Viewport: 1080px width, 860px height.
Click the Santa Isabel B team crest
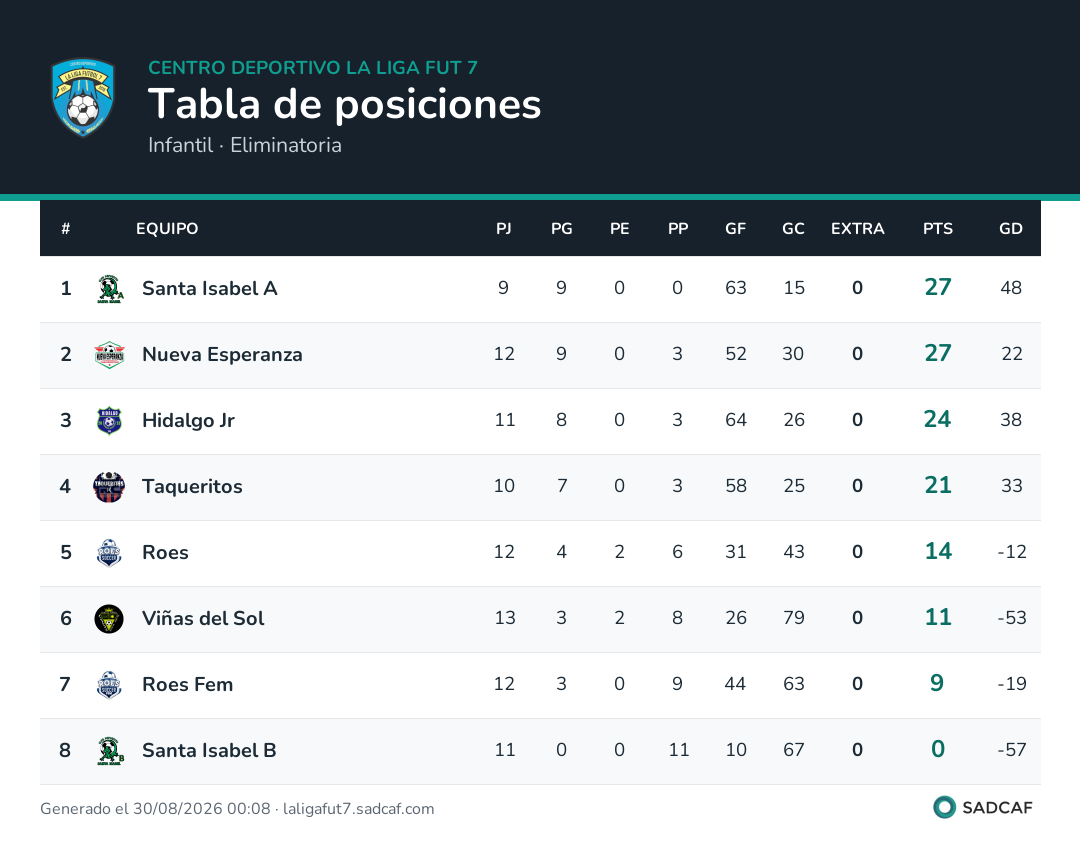(110, 751)
